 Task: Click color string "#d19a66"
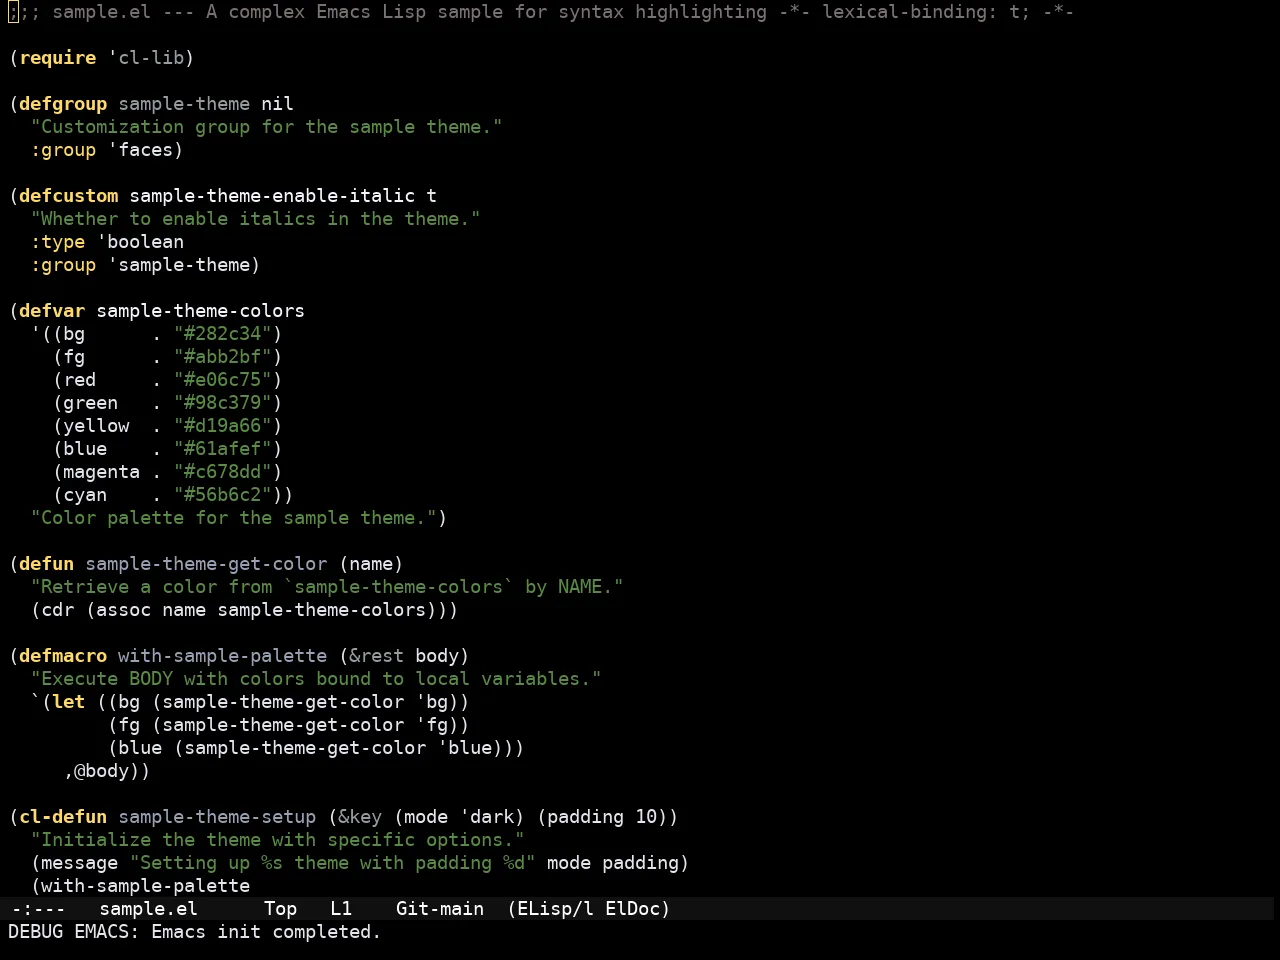point(223,426)
